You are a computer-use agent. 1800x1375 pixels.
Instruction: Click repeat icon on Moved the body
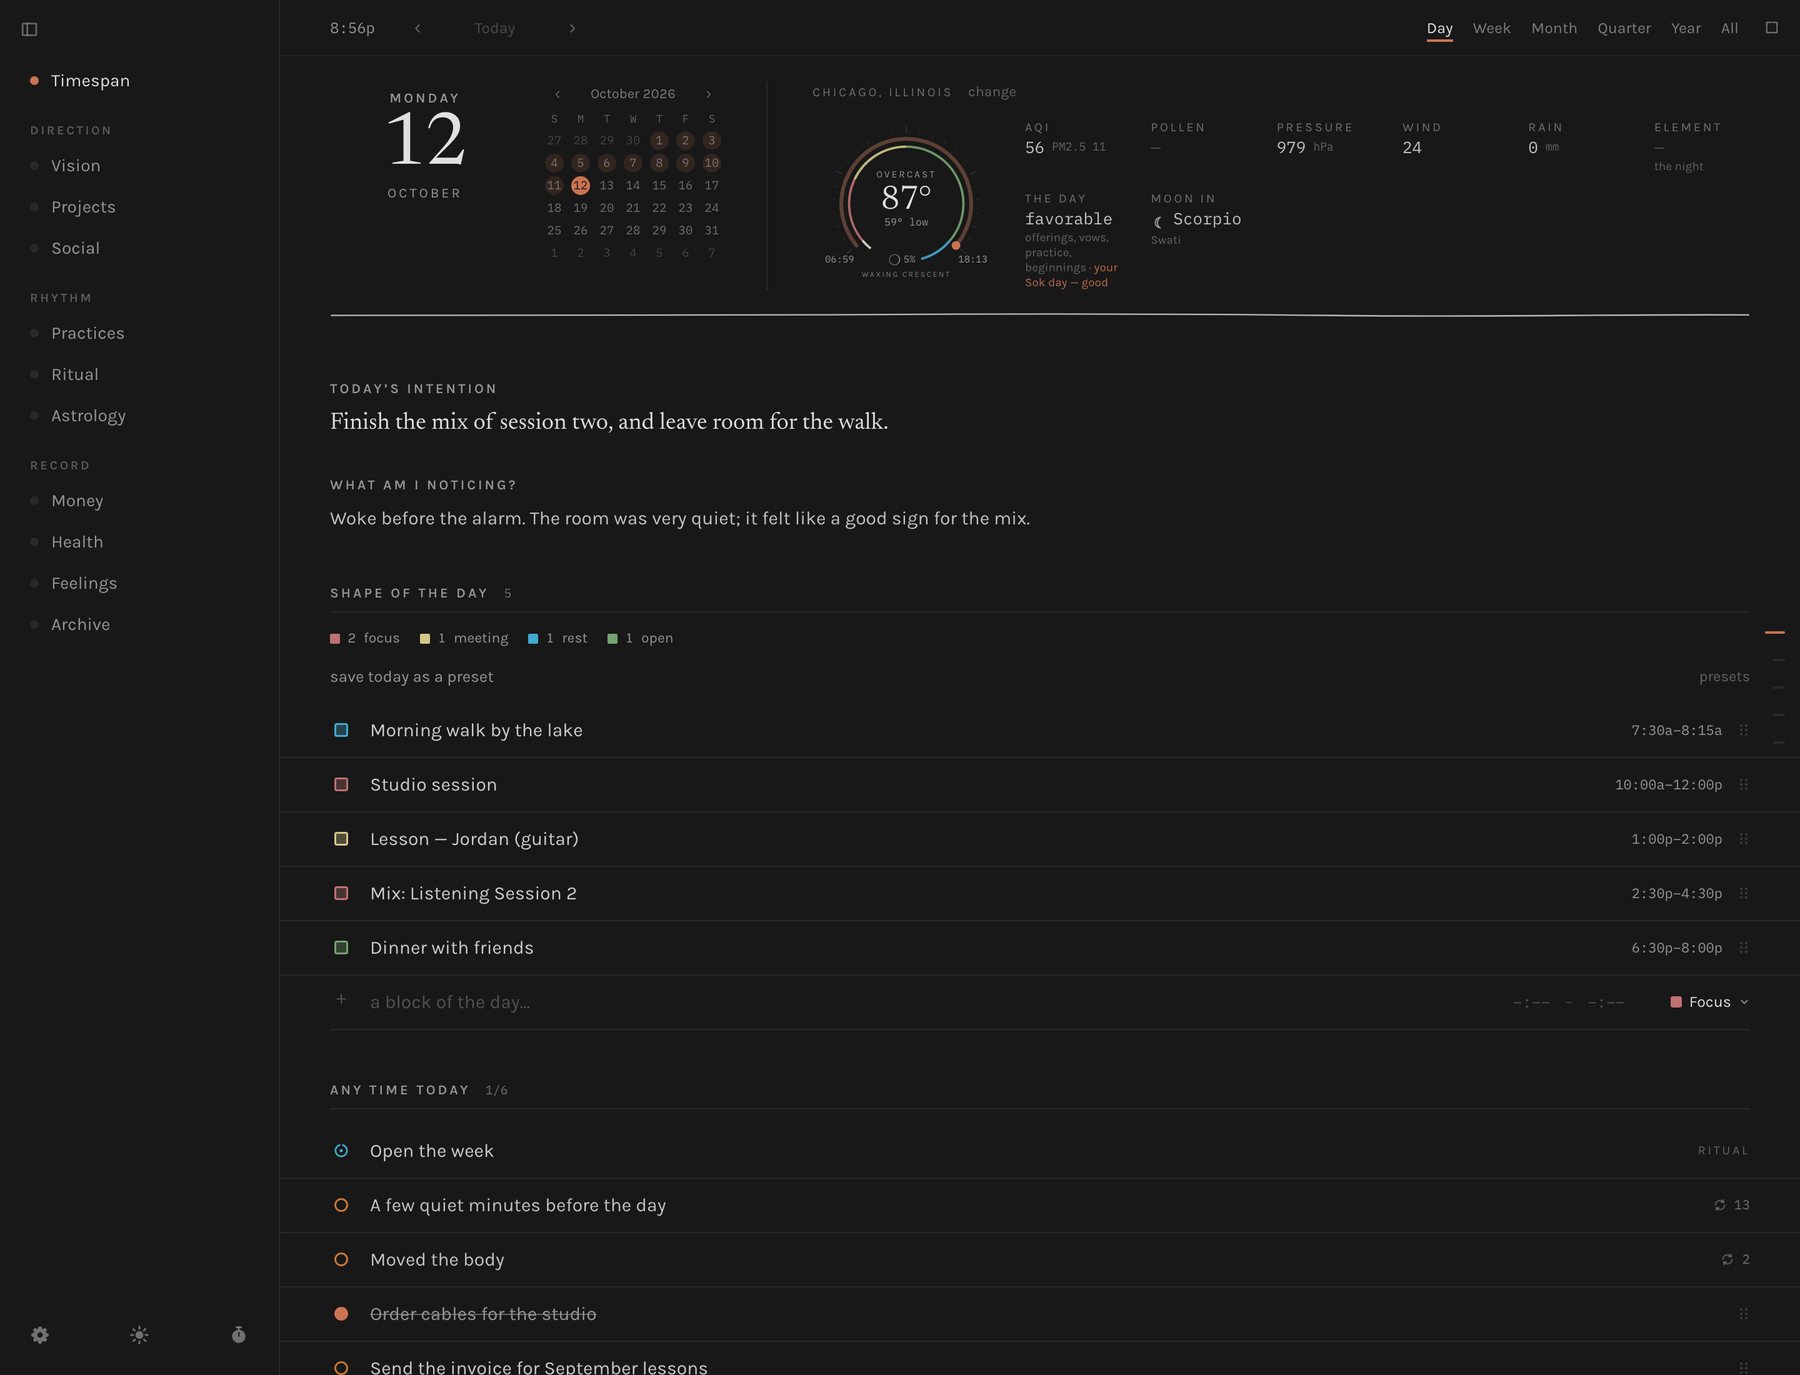click(1727, 1260)
